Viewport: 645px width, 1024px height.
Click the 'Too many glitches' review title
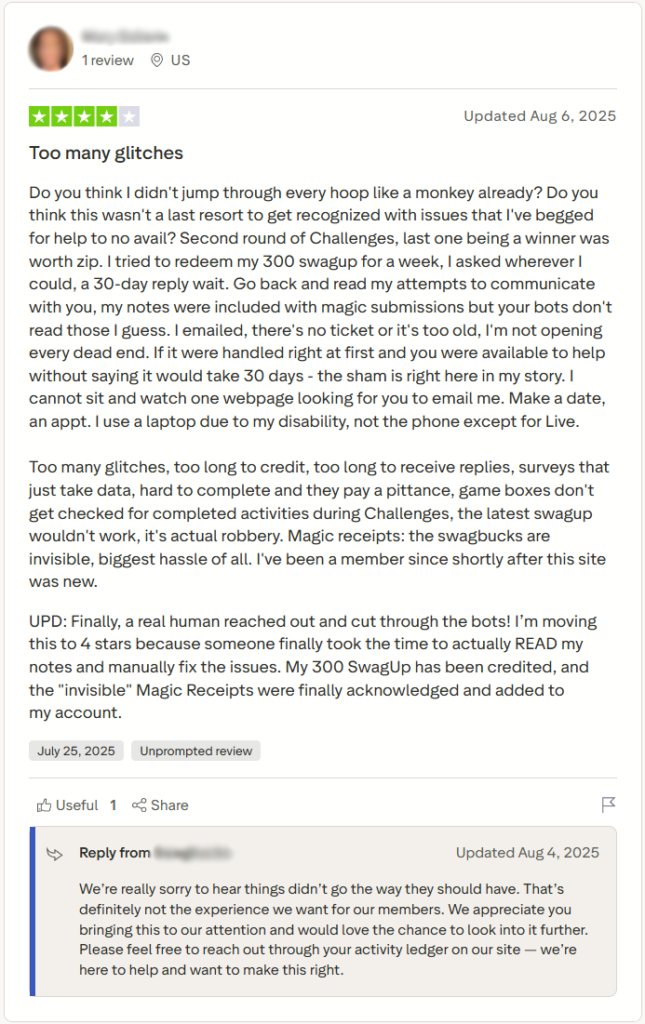106,153
